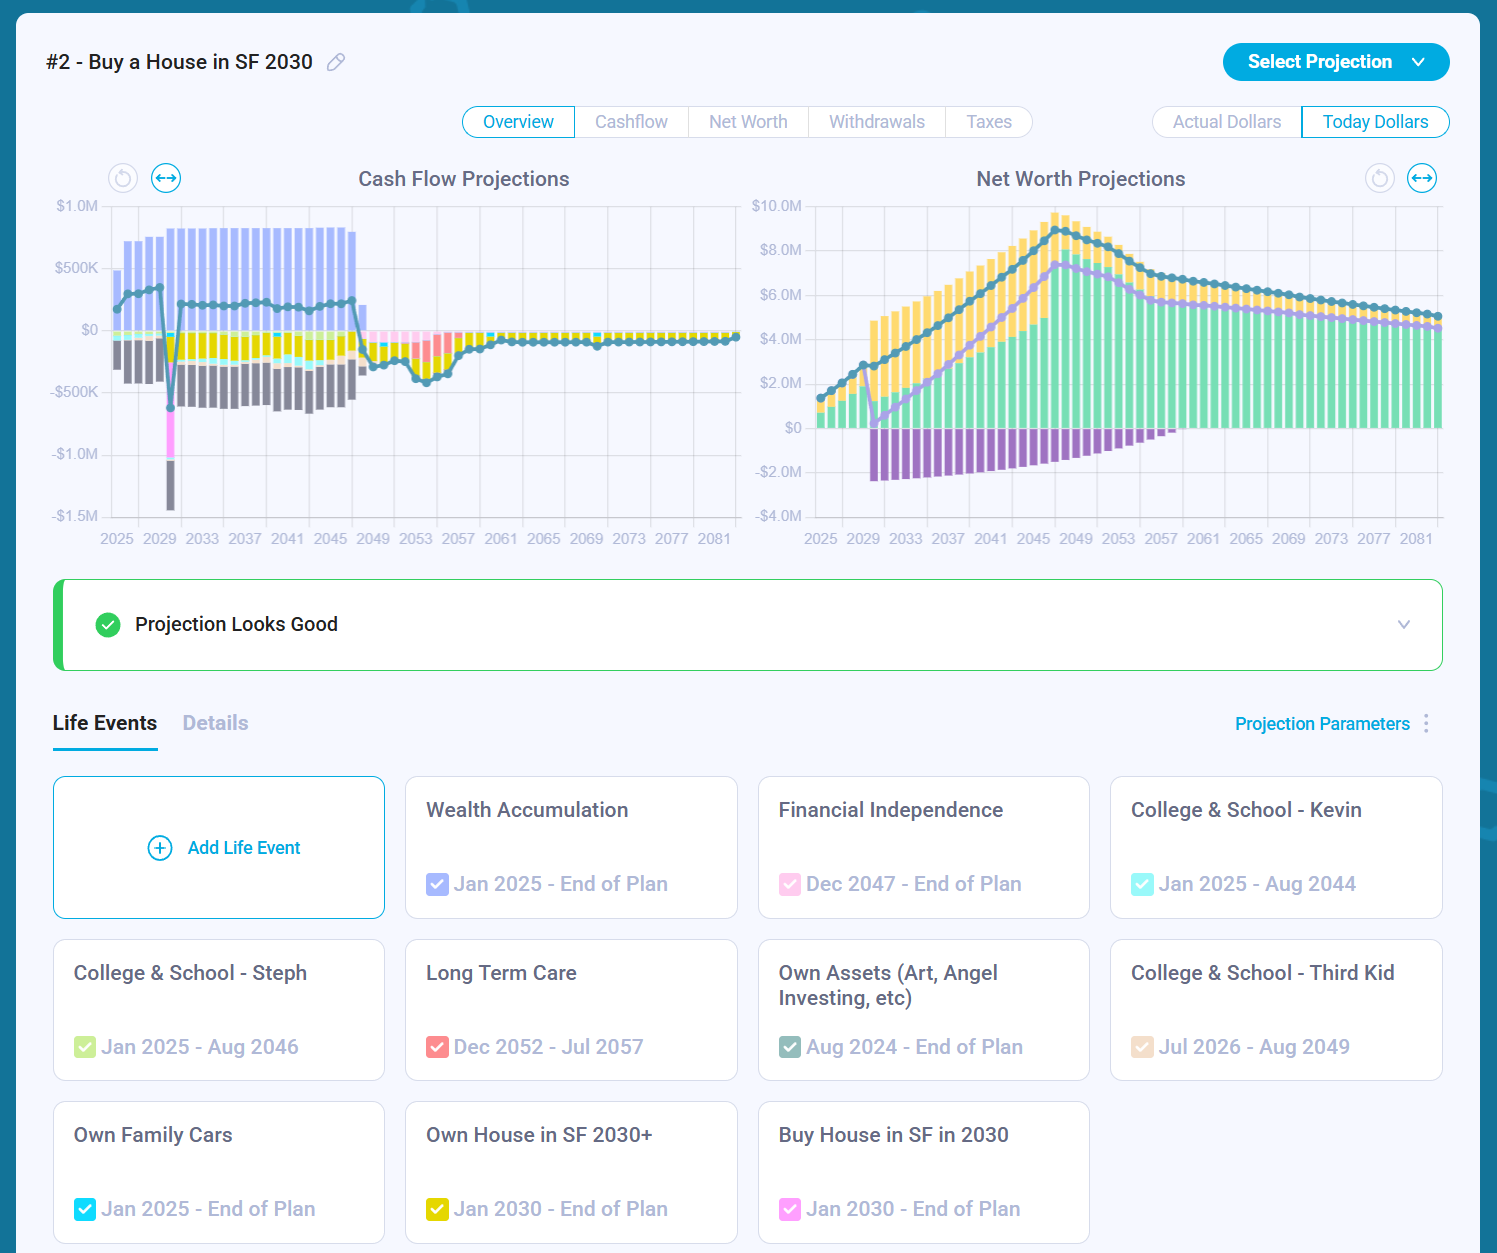Toggle the College & School - Steph checkbox
The width and height of the screenshot is (1497, 1253).
(x=85, y=1047)
